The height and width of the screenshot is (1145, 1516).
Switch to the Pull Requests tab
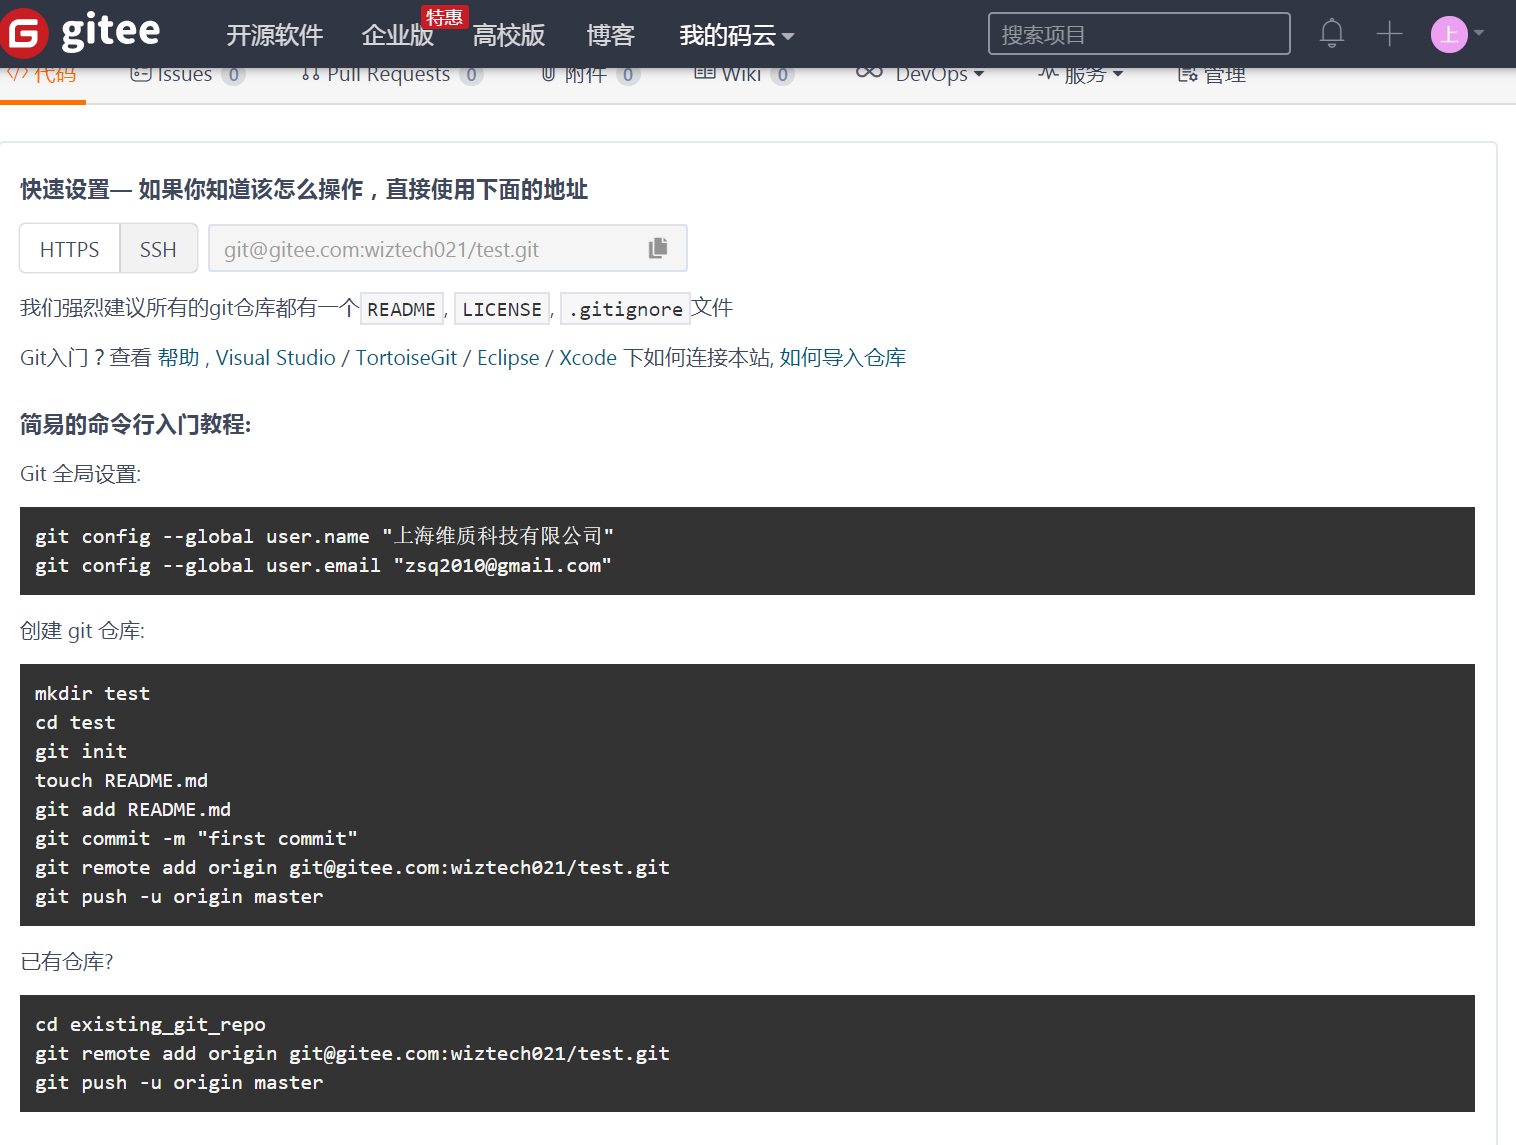(x=392, y=75)
